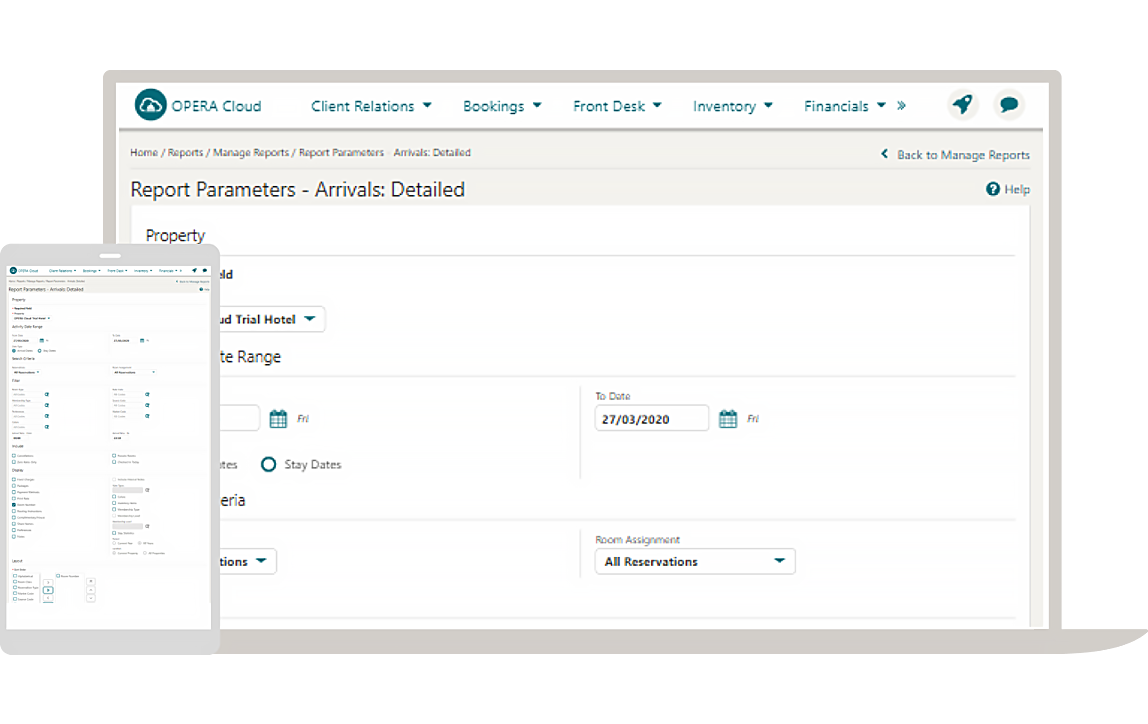Image resolution: width=1148 pixels, height=724 pixels.
Task: Open the Inventory menu
Action: coord(733,106)
